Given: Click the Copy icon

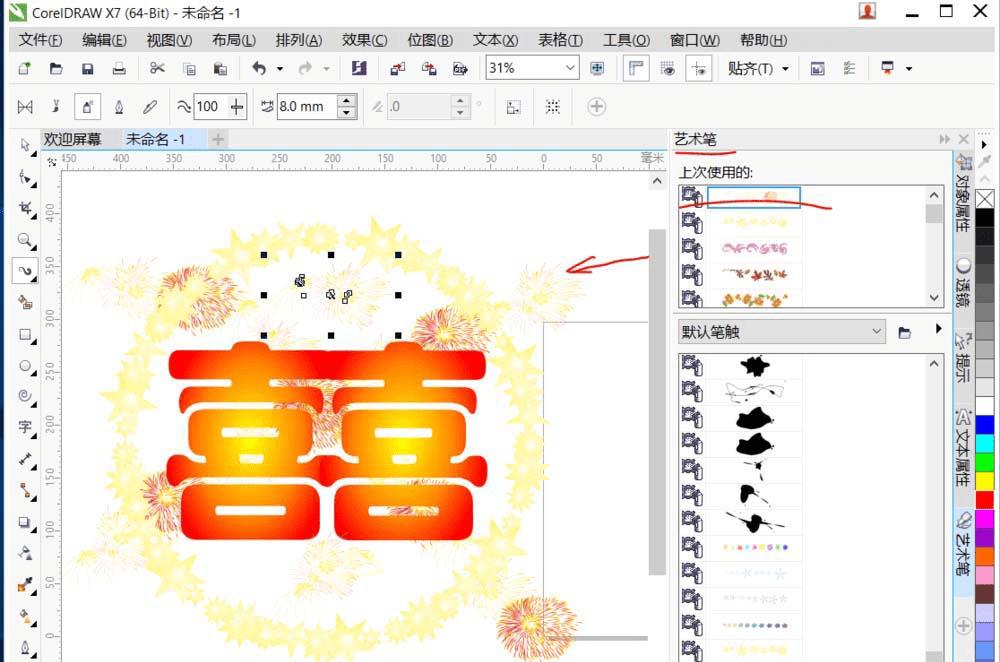Looking at the screenshot, I should coord(189,68).
